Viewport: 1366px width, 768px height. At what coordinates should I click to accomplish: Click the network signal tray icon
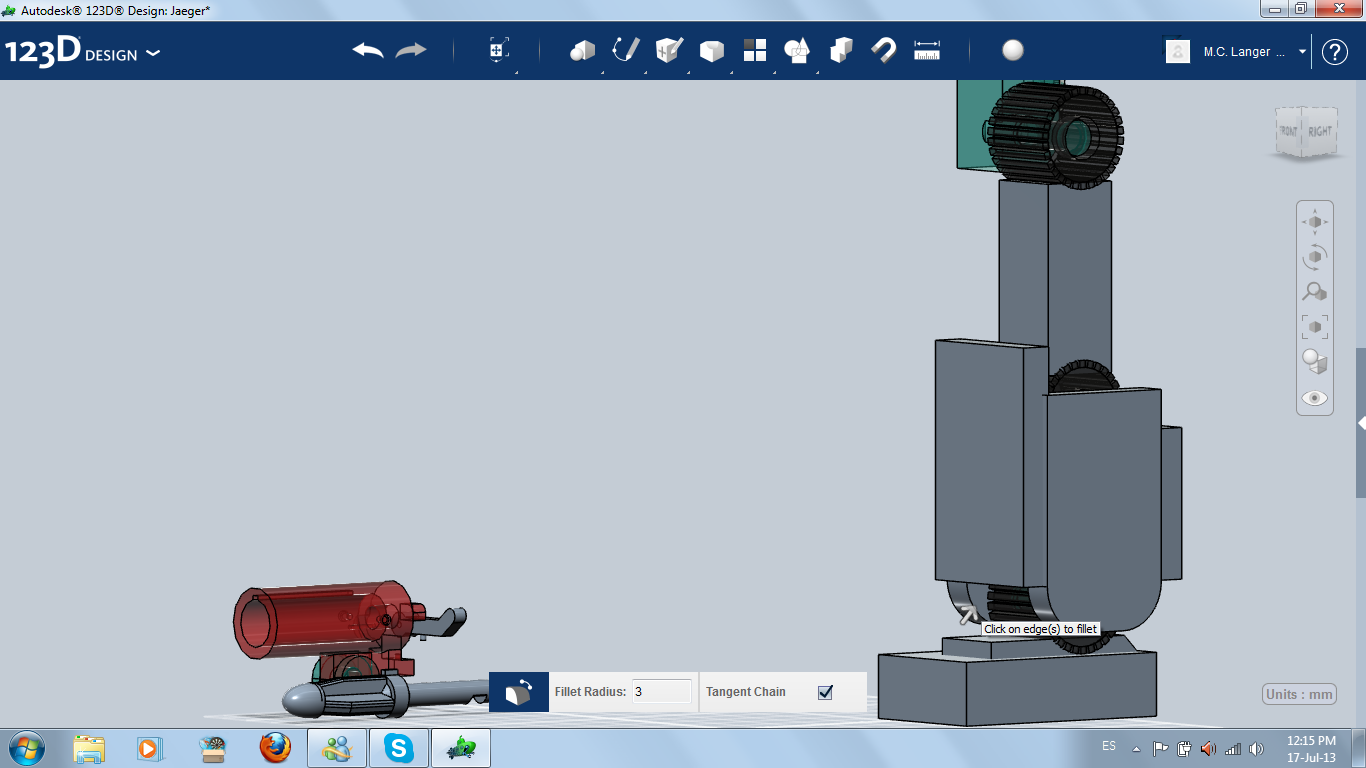click(x=1233, y=748)
